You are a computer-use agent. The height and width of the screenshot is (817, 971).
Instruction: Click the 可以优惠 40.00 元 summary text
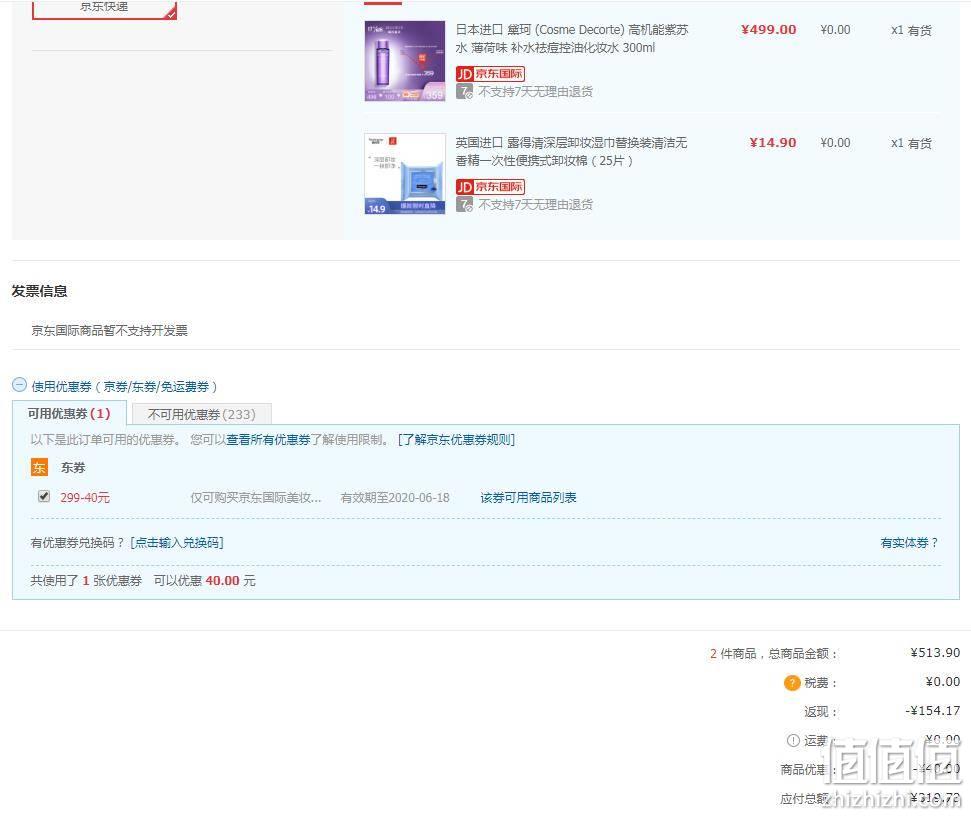point(204,581)
